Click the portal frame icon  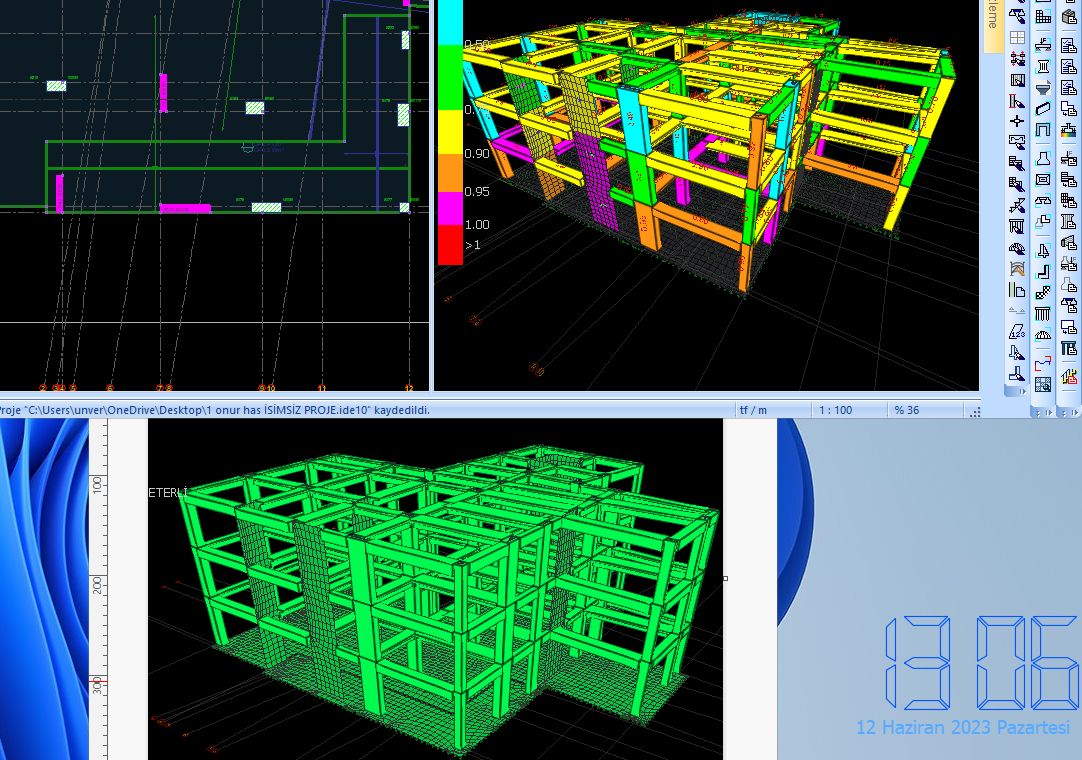pos(1043,130)
